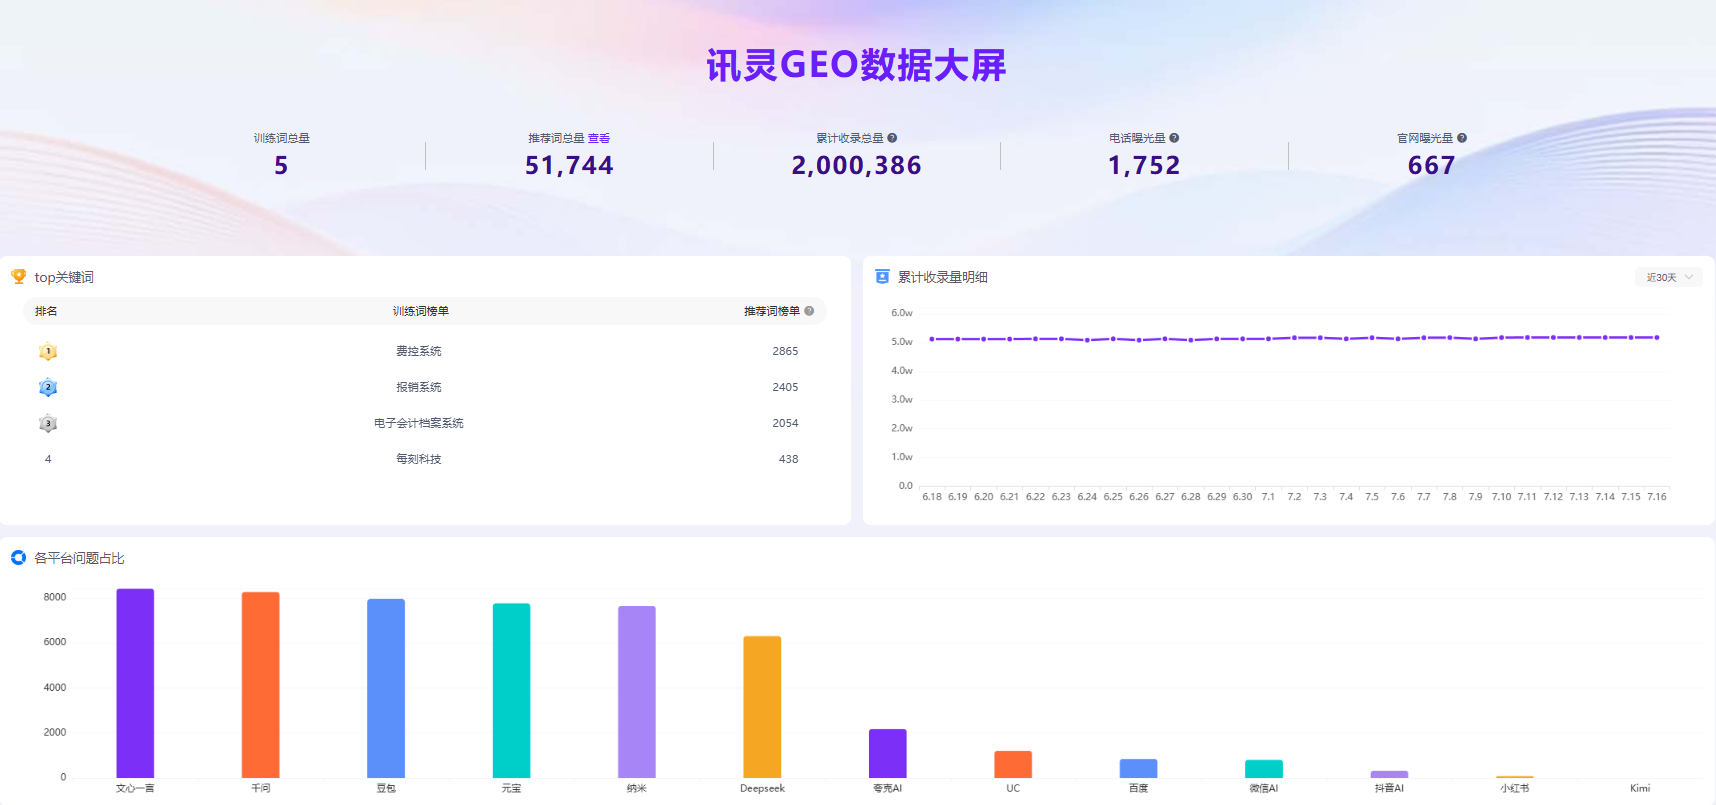Image resolution: width=1716 pixels, height=805 pixels.
Task: Click the Kimi platform label
Action: (x=1640, y=788)
